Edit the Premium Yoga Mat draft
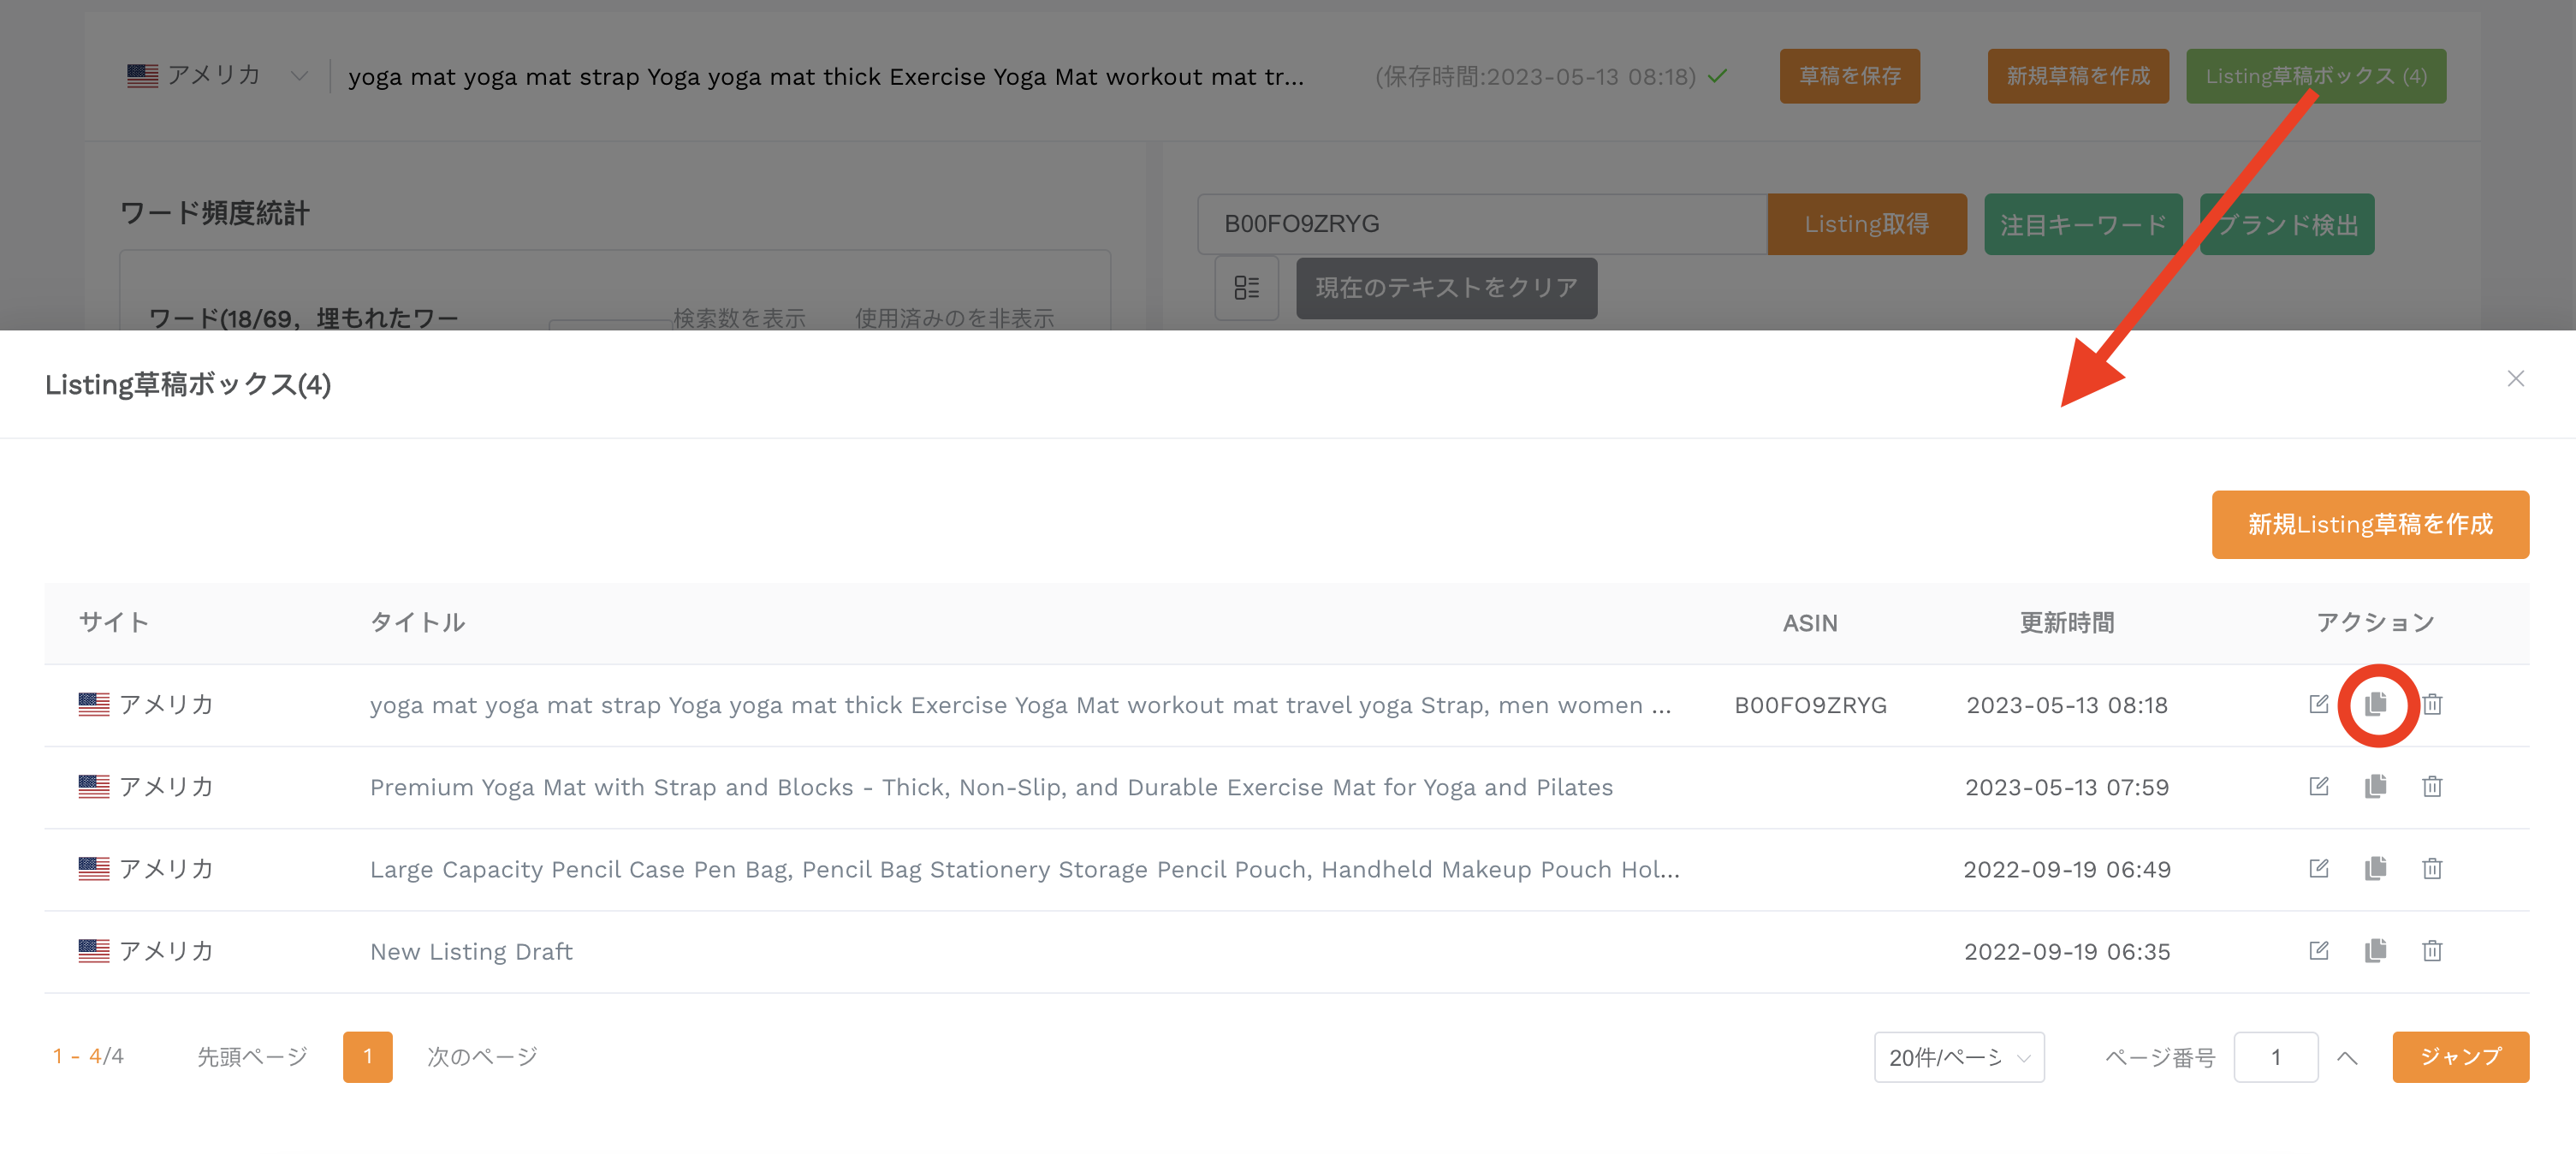 coord(2318,786)
